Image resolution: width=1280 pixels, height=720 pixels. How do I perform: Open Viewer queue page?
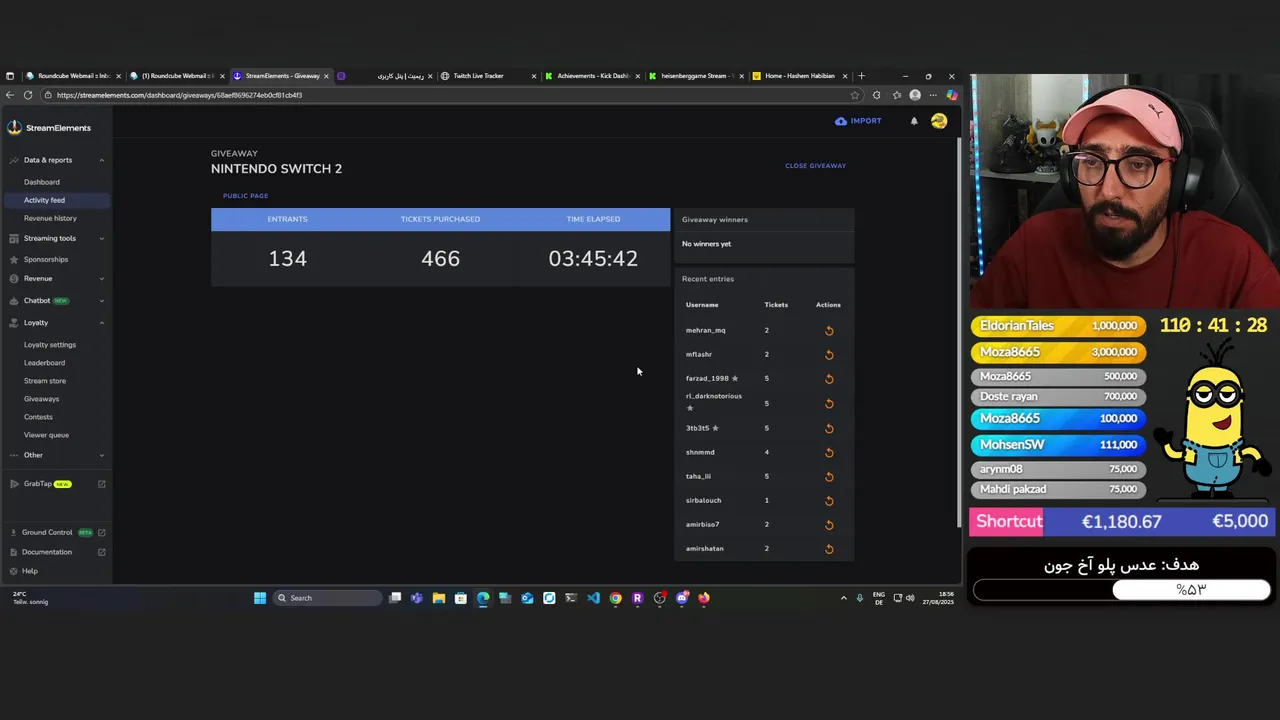(x=46, y=435)
